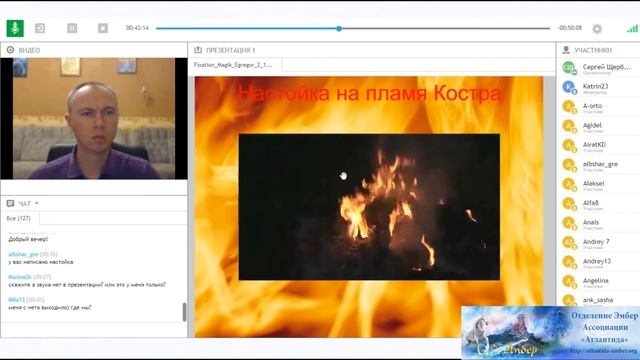Open the settings gear icon
The height and width of the screenshot is (360, 640).
597,29
